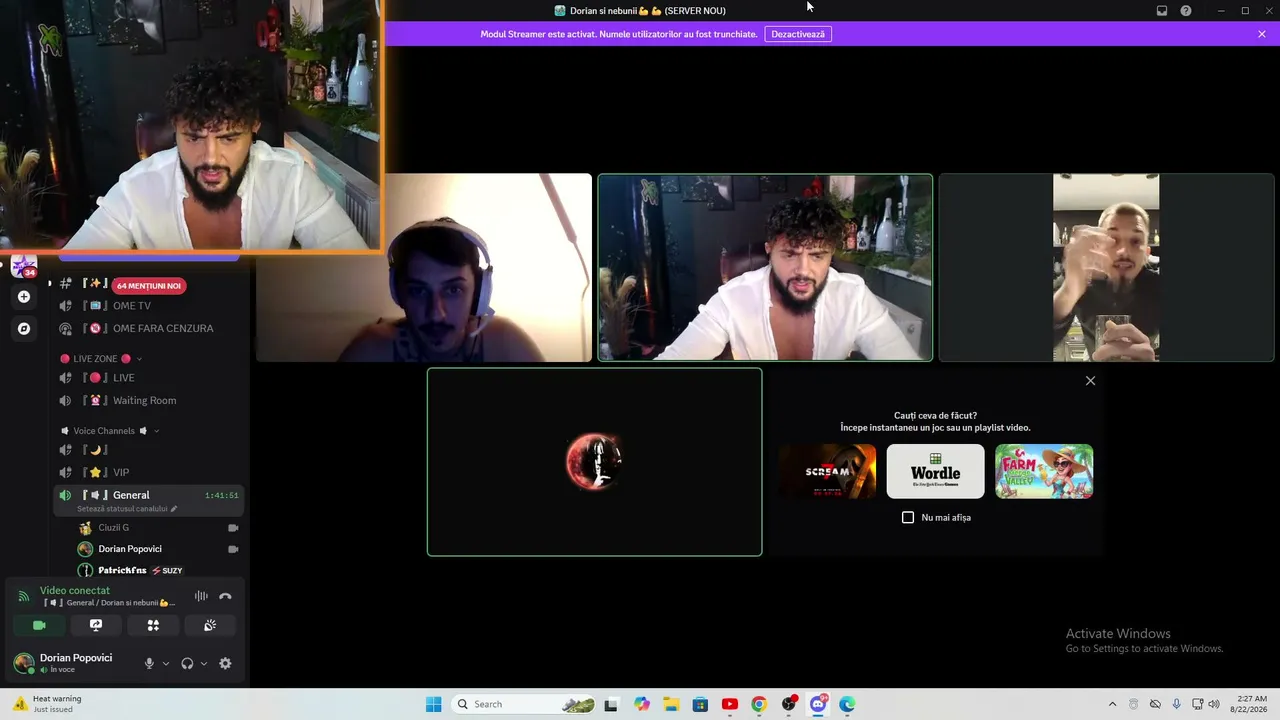
Task: Open Microsoft Edge from taskbar
Action: point(847,704)
